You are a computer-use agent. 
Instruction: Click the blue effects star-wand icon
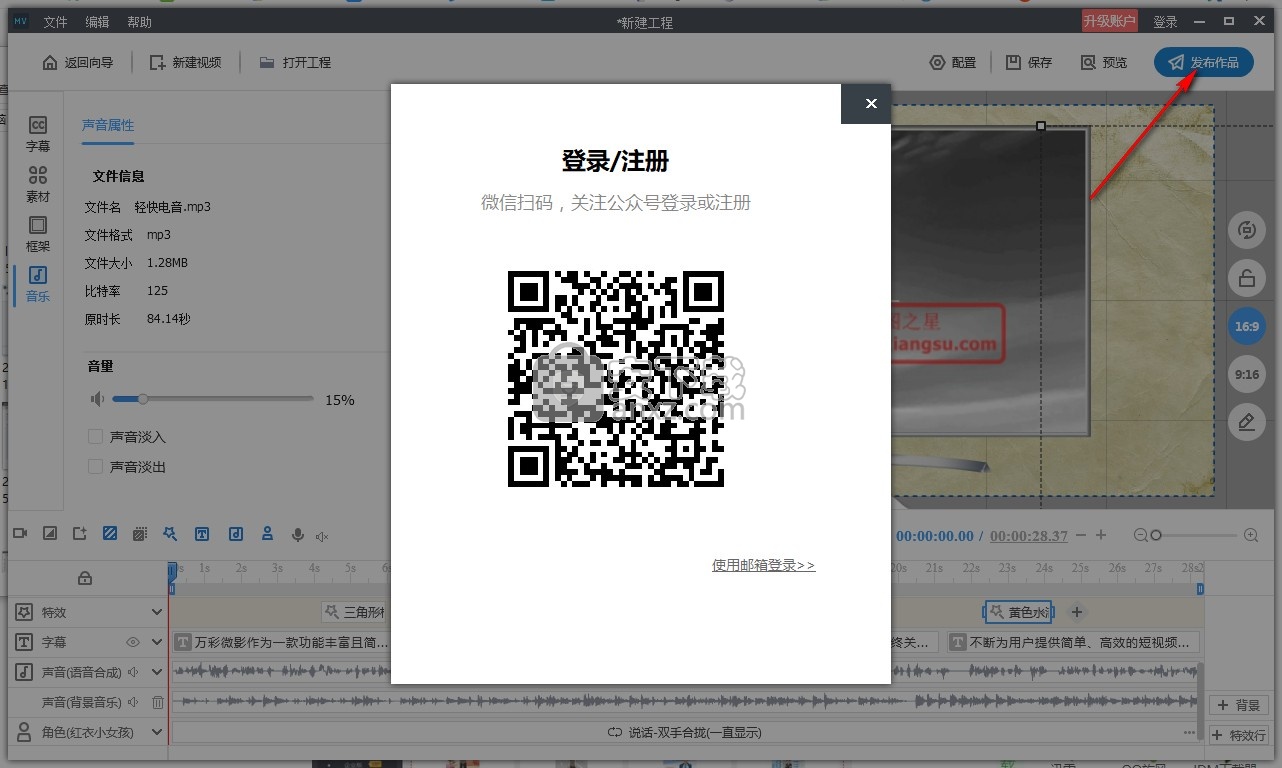tap(171, 535)
